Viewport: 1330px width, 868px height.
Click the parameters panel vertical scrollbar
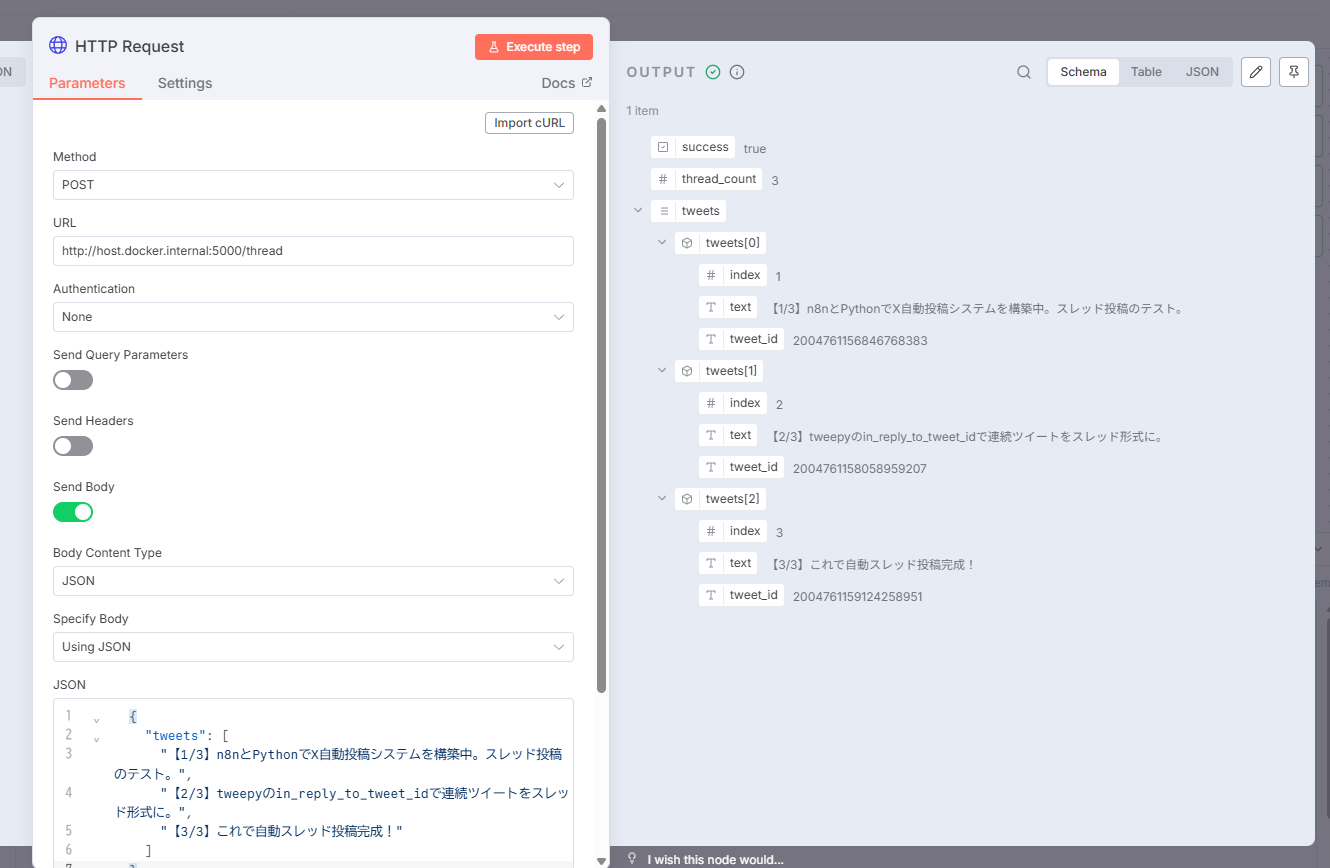pos(601,400)
